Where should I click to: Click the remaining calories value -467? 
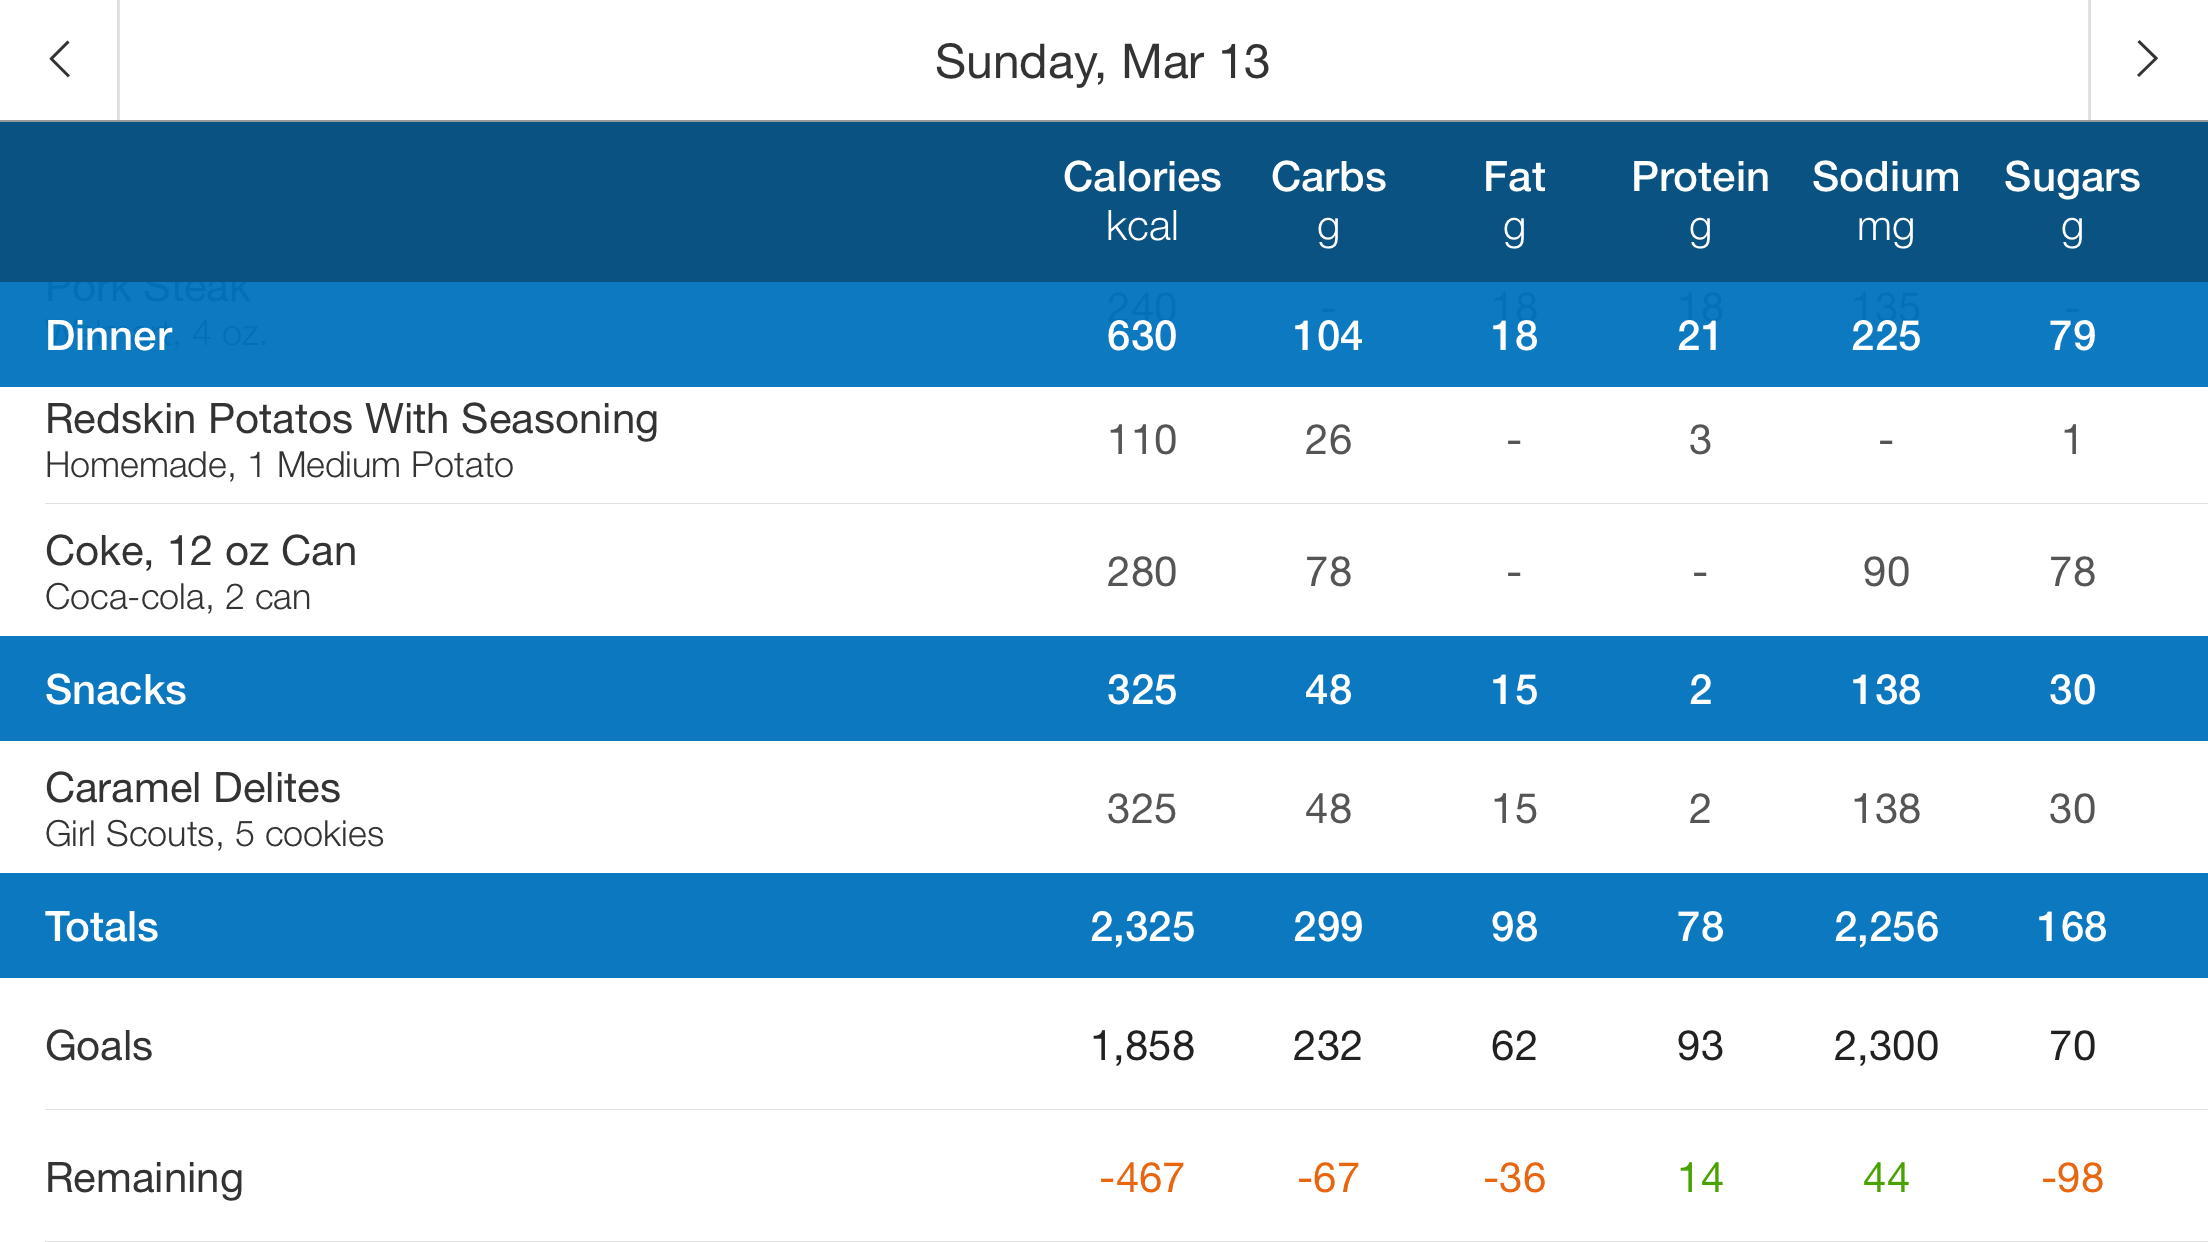1141,1178
